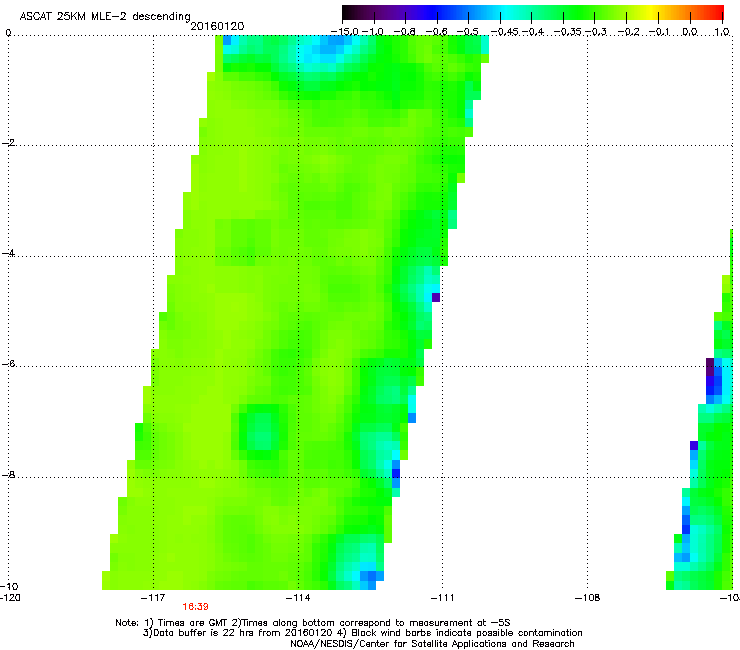Click the '-111' longitude axis label

(442, 598)
